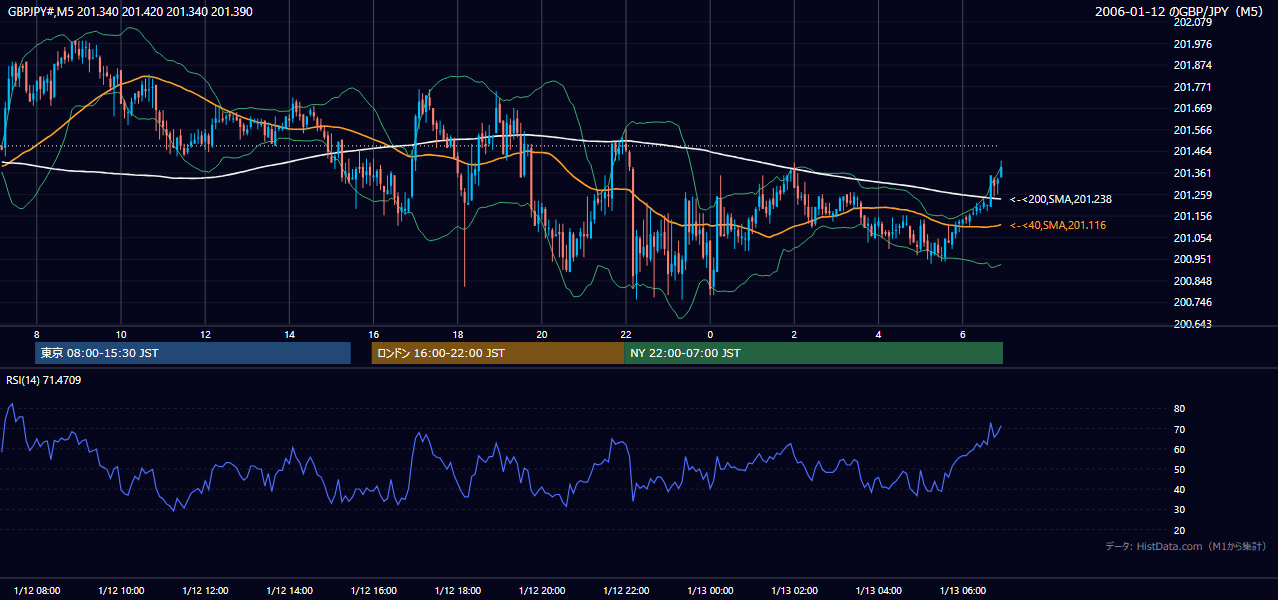The image size is (1278, 600).
Task: Click the 40,SMA,201.116 moving average label
Action: 1058,225
